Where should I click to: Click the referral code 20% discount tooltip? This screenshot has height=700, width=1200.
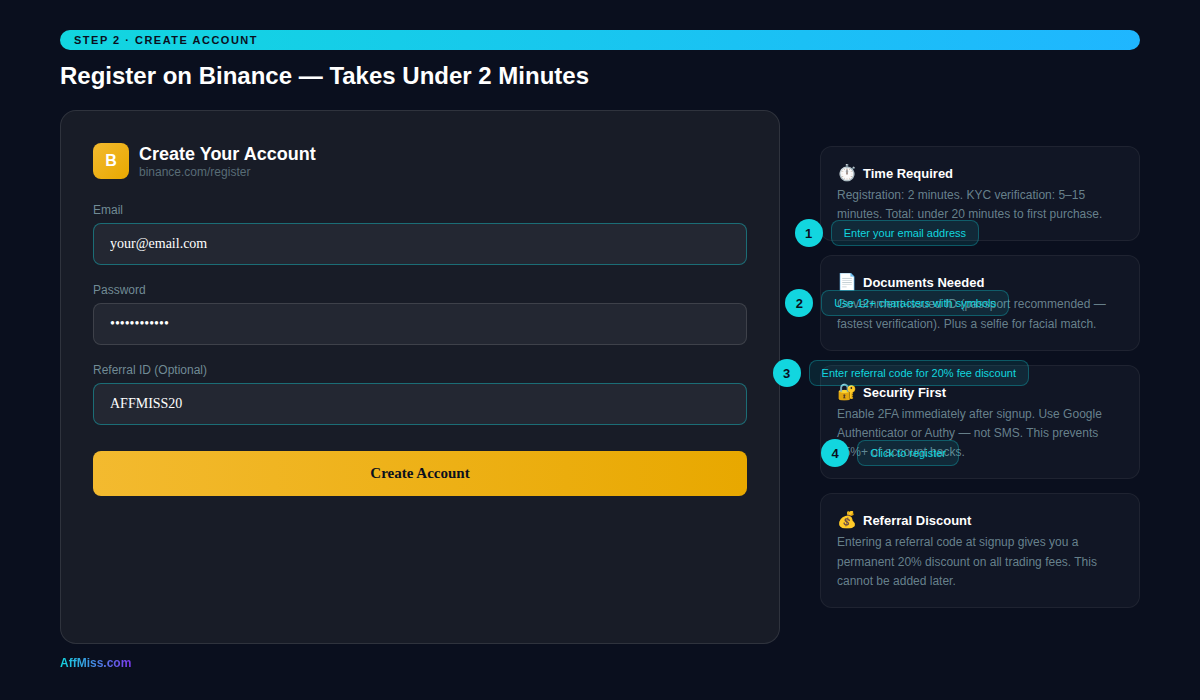[x=919, y=372]
